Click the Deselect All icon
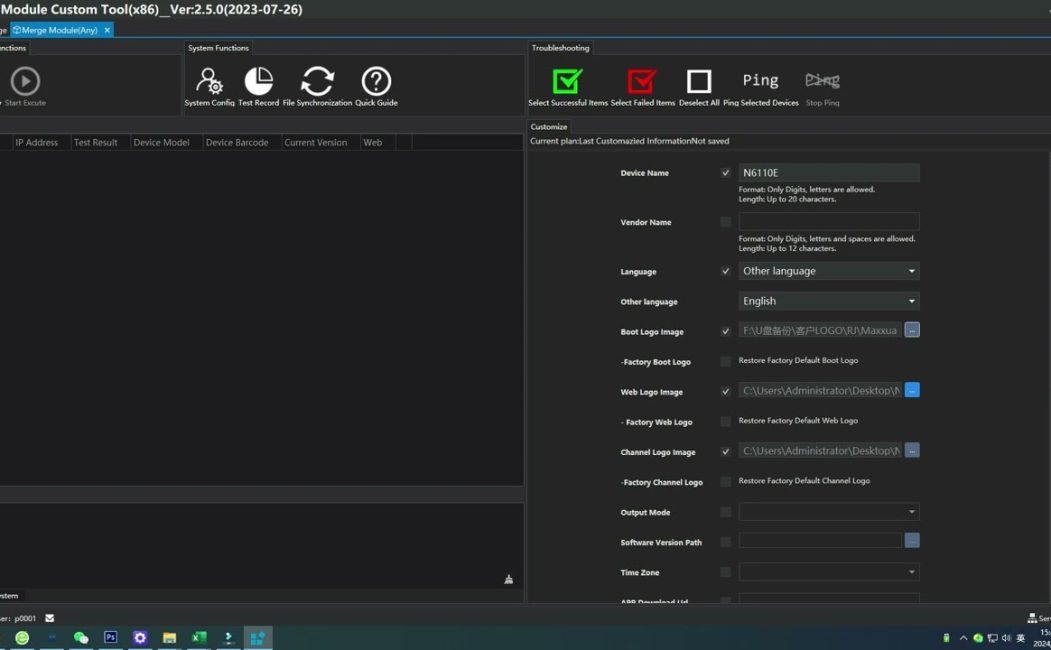This screenshot has width=1051, height=650. point(699,81)
